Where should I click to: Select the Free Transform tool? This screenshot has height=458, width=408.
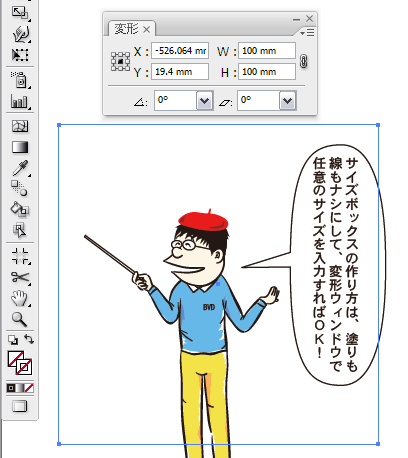pos(20,55)
